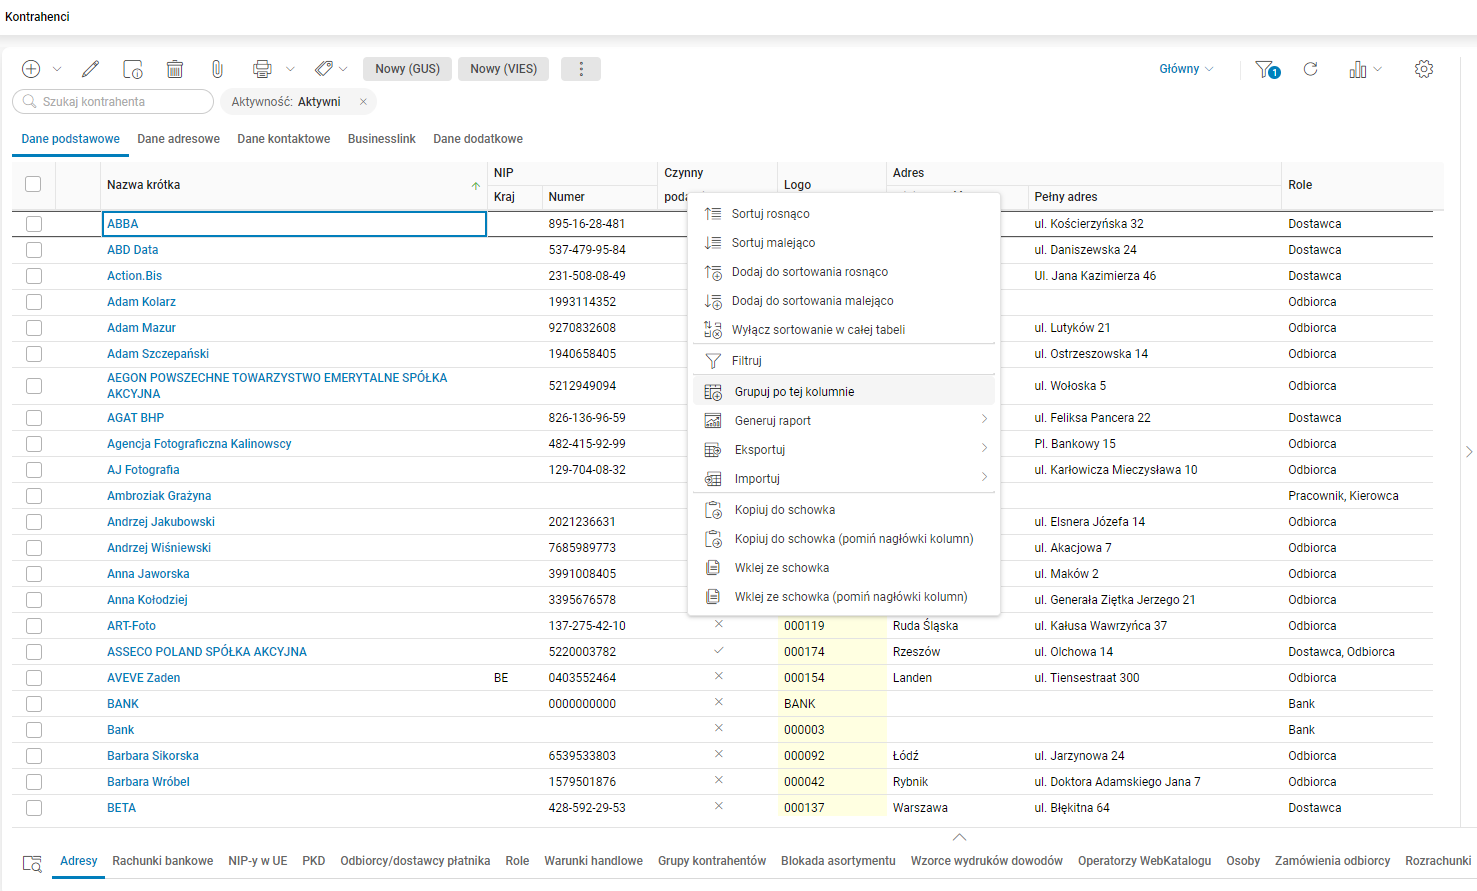Select Wyłącz sortowanie w całej tabeli
Viewport: 1477px width, 891px height.
(844, 330)
